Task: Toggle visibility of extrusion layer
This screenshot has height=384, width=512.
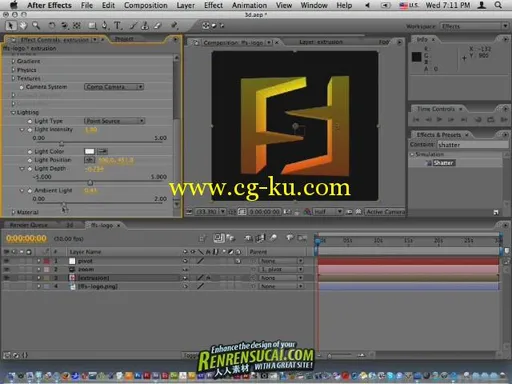Action: click(x=6, y=278)
